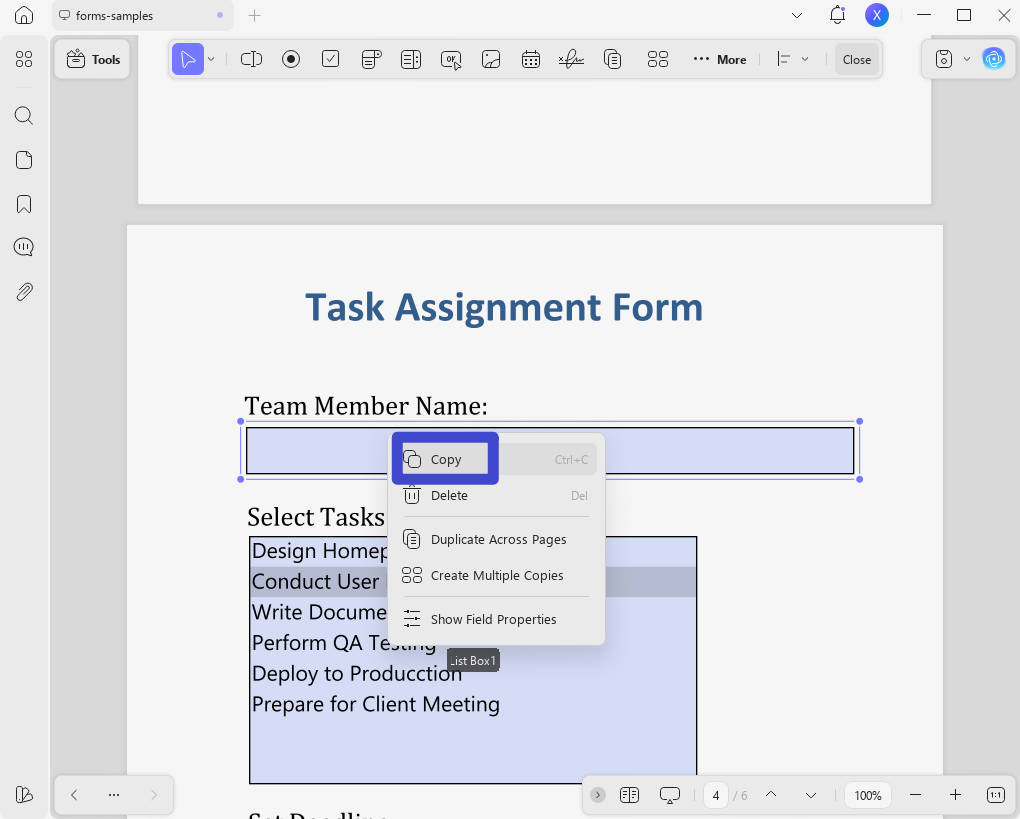This screenshot has width=1020, height=819.
Task: Go to the next page arrow
Action: (x=811, y=794)
